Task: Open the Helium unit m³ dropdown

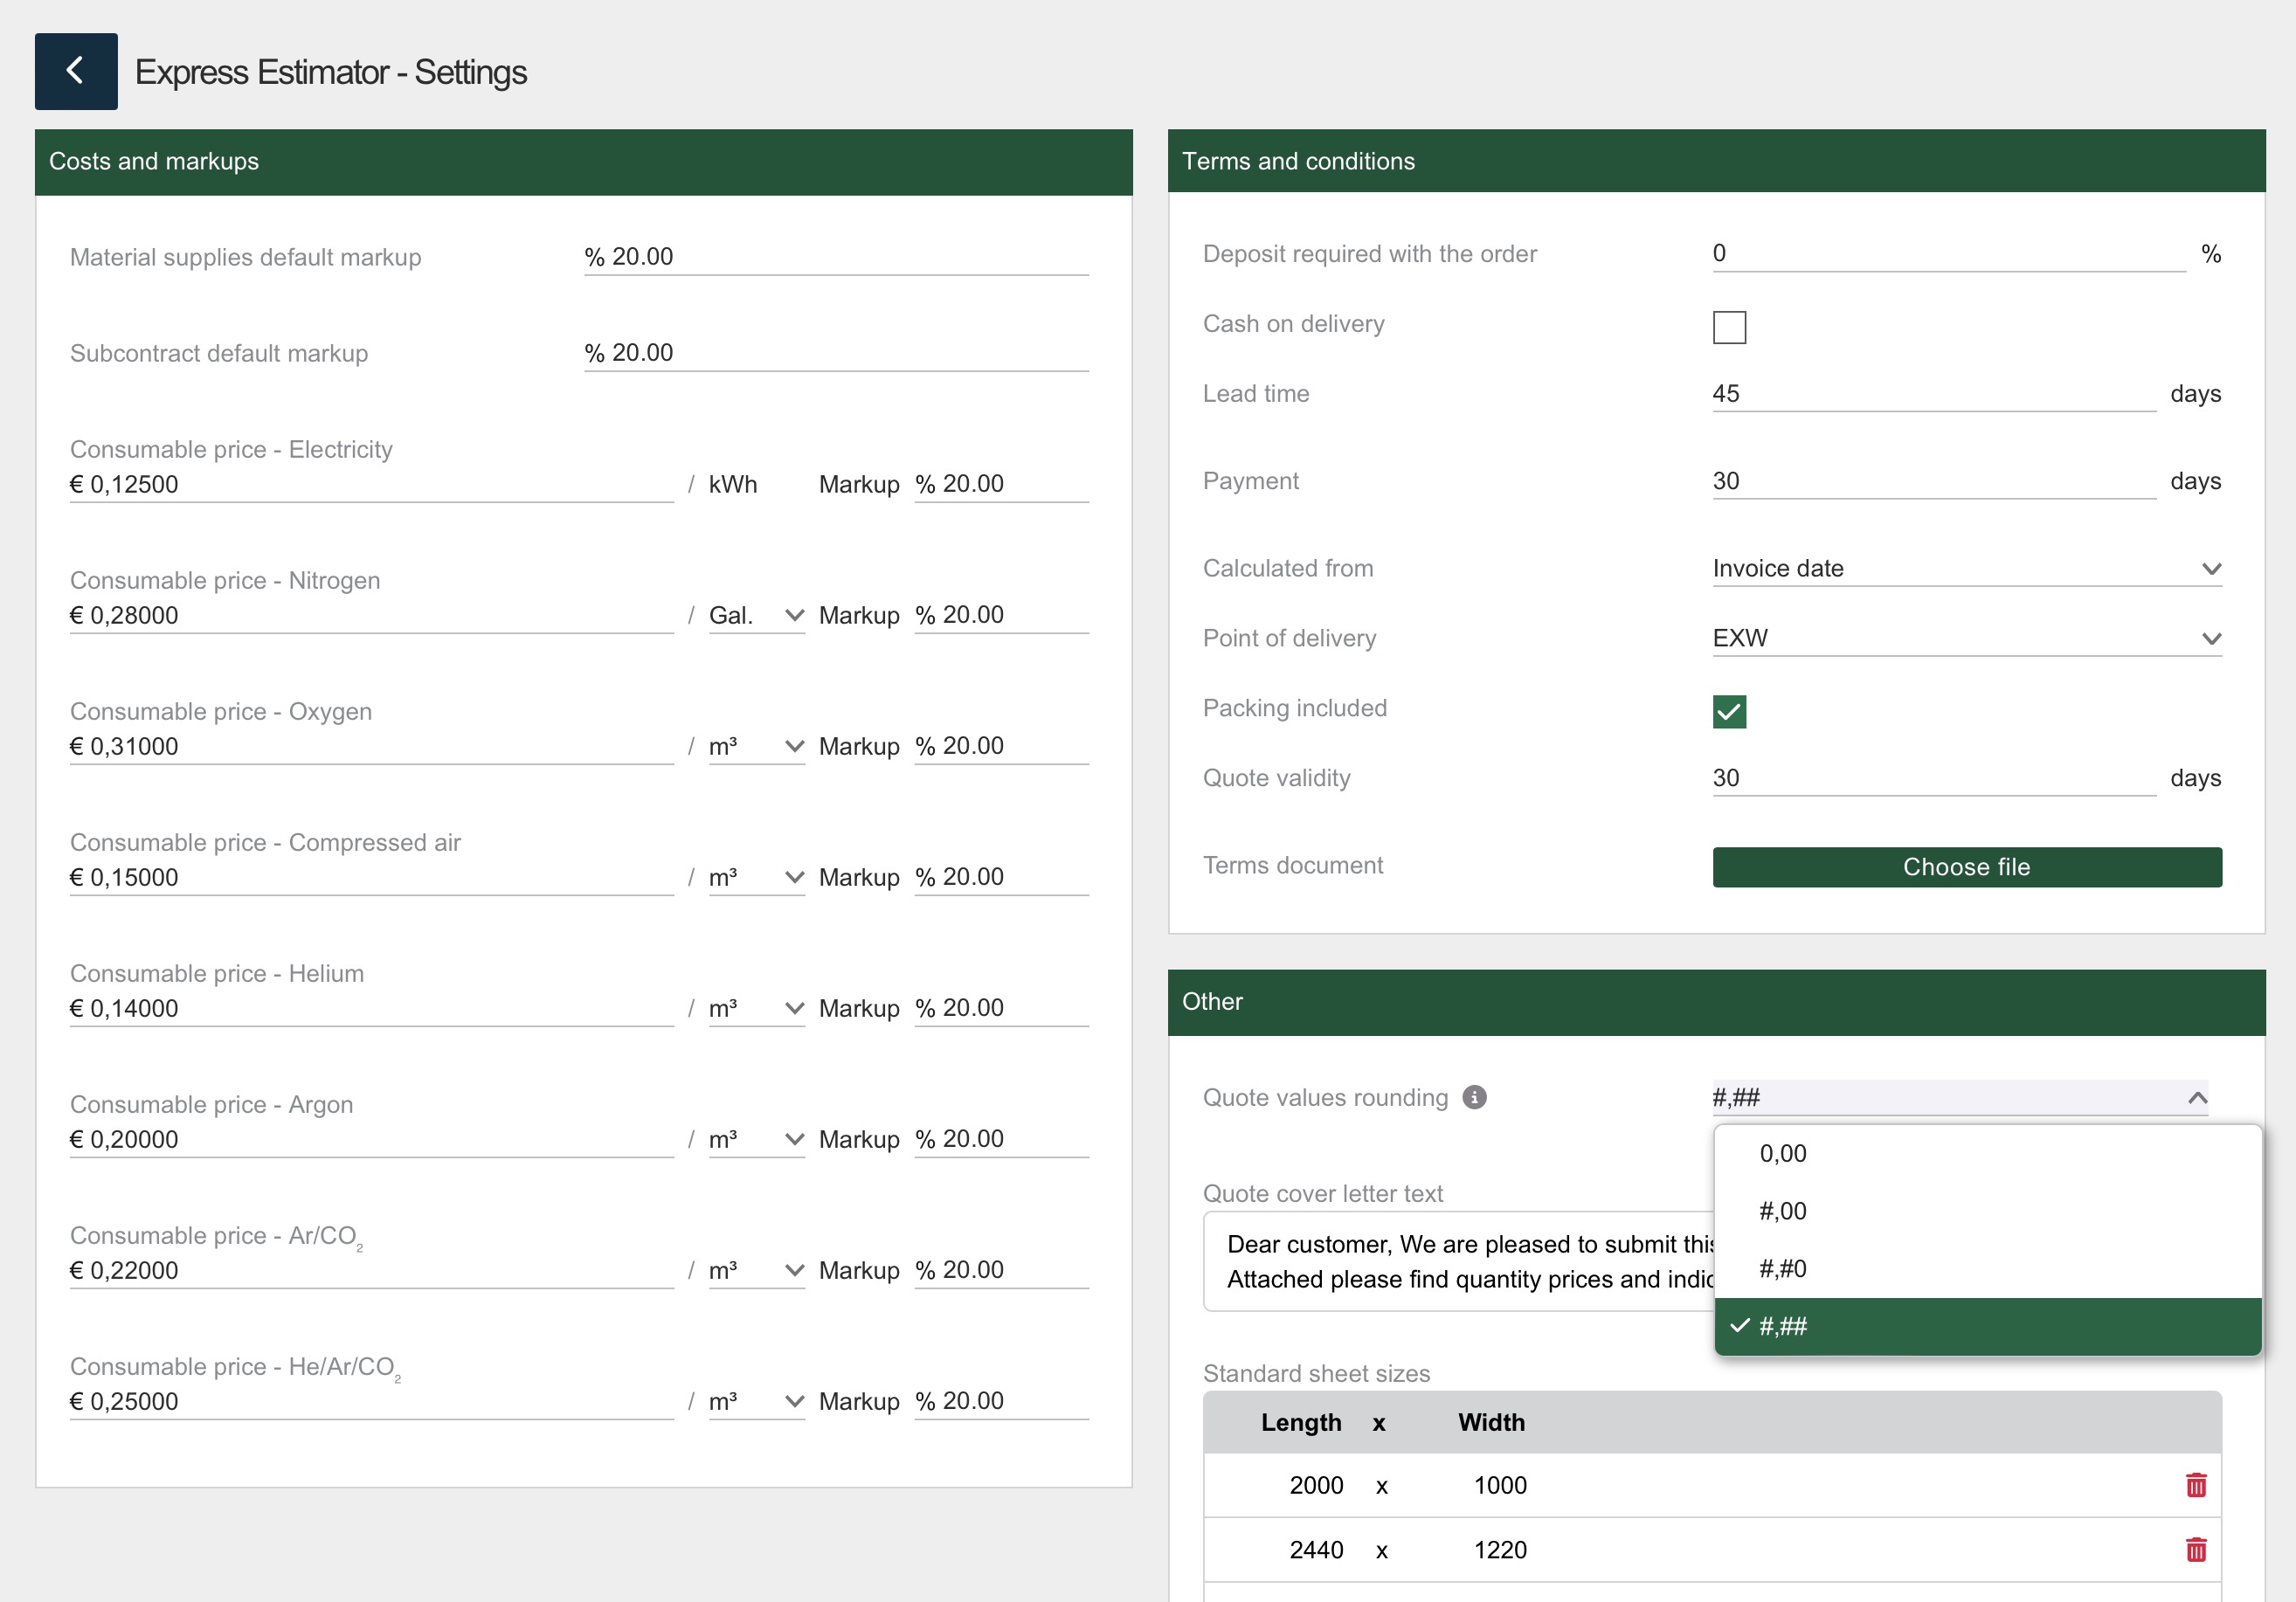Action: click(x=756, y=1008)
